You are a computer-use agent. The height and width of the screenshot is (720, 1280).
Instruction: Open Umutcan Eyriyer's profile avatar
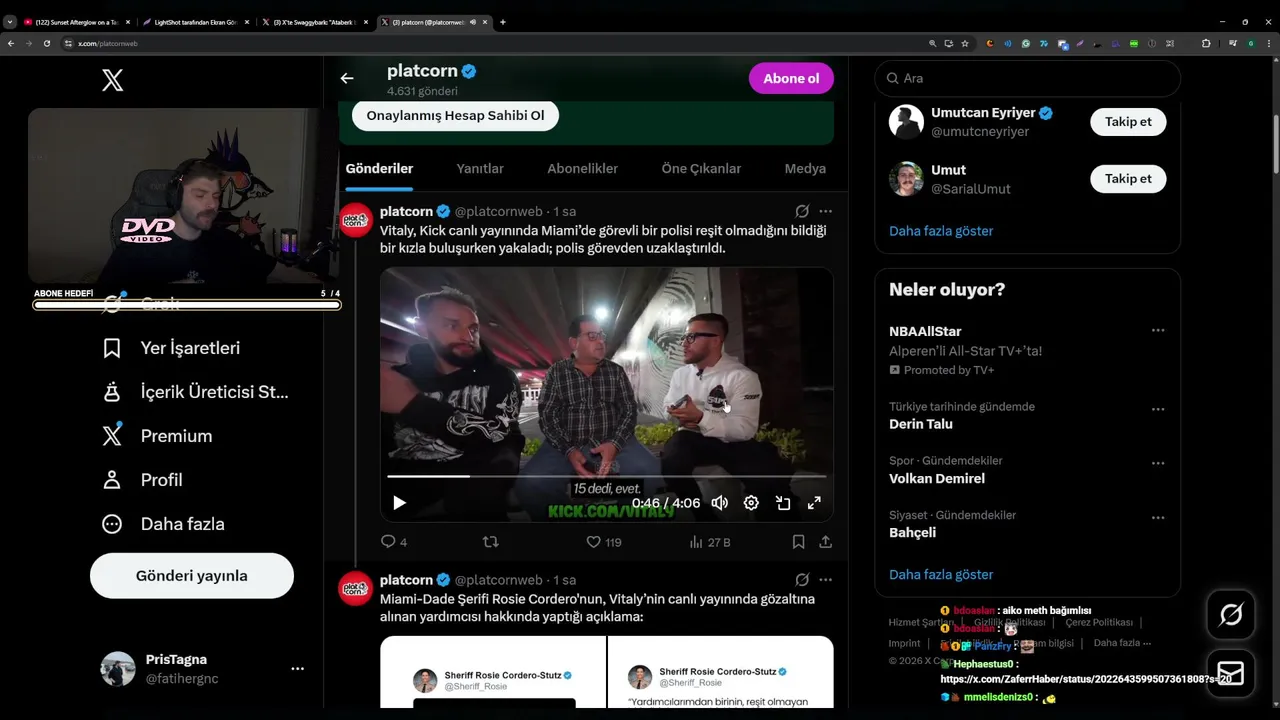[906, 122]
